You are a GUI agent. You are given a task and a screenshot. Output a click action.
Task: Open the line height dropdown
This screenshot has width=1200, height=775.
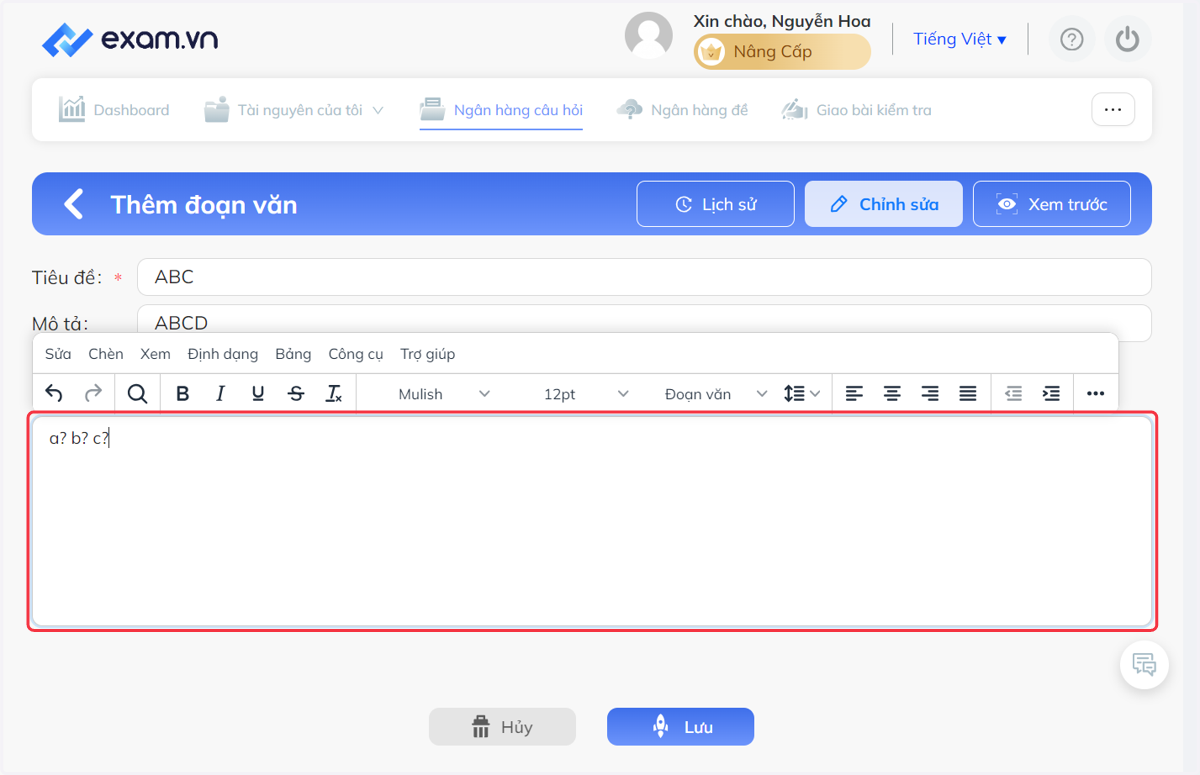[802, 394]
